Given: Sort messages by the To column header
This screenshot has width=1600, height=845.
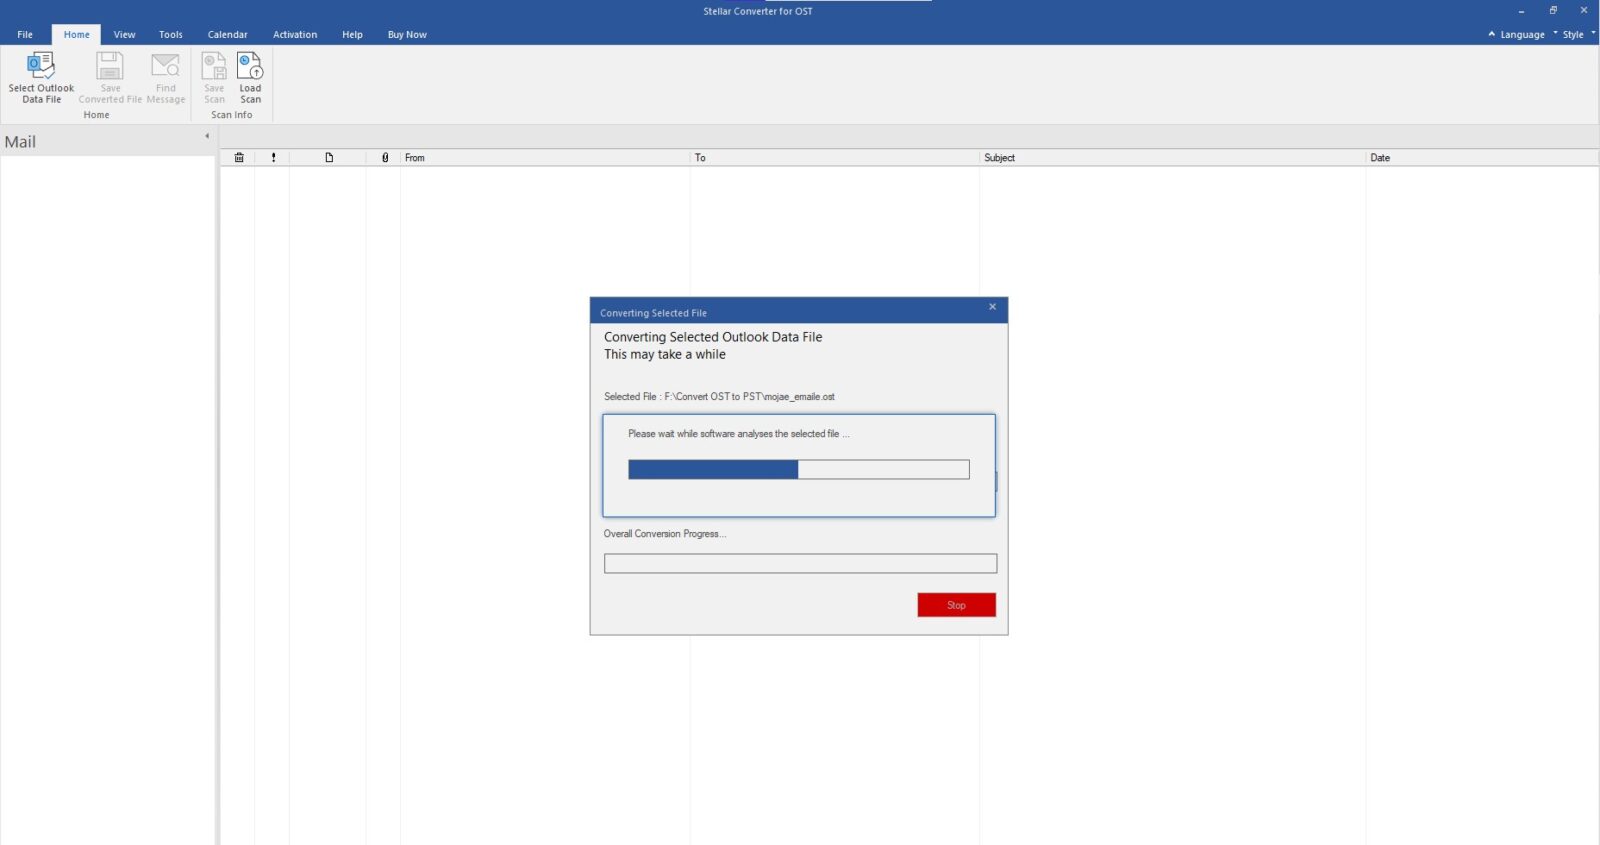Looking at the screenshot, I should point(835,158).
